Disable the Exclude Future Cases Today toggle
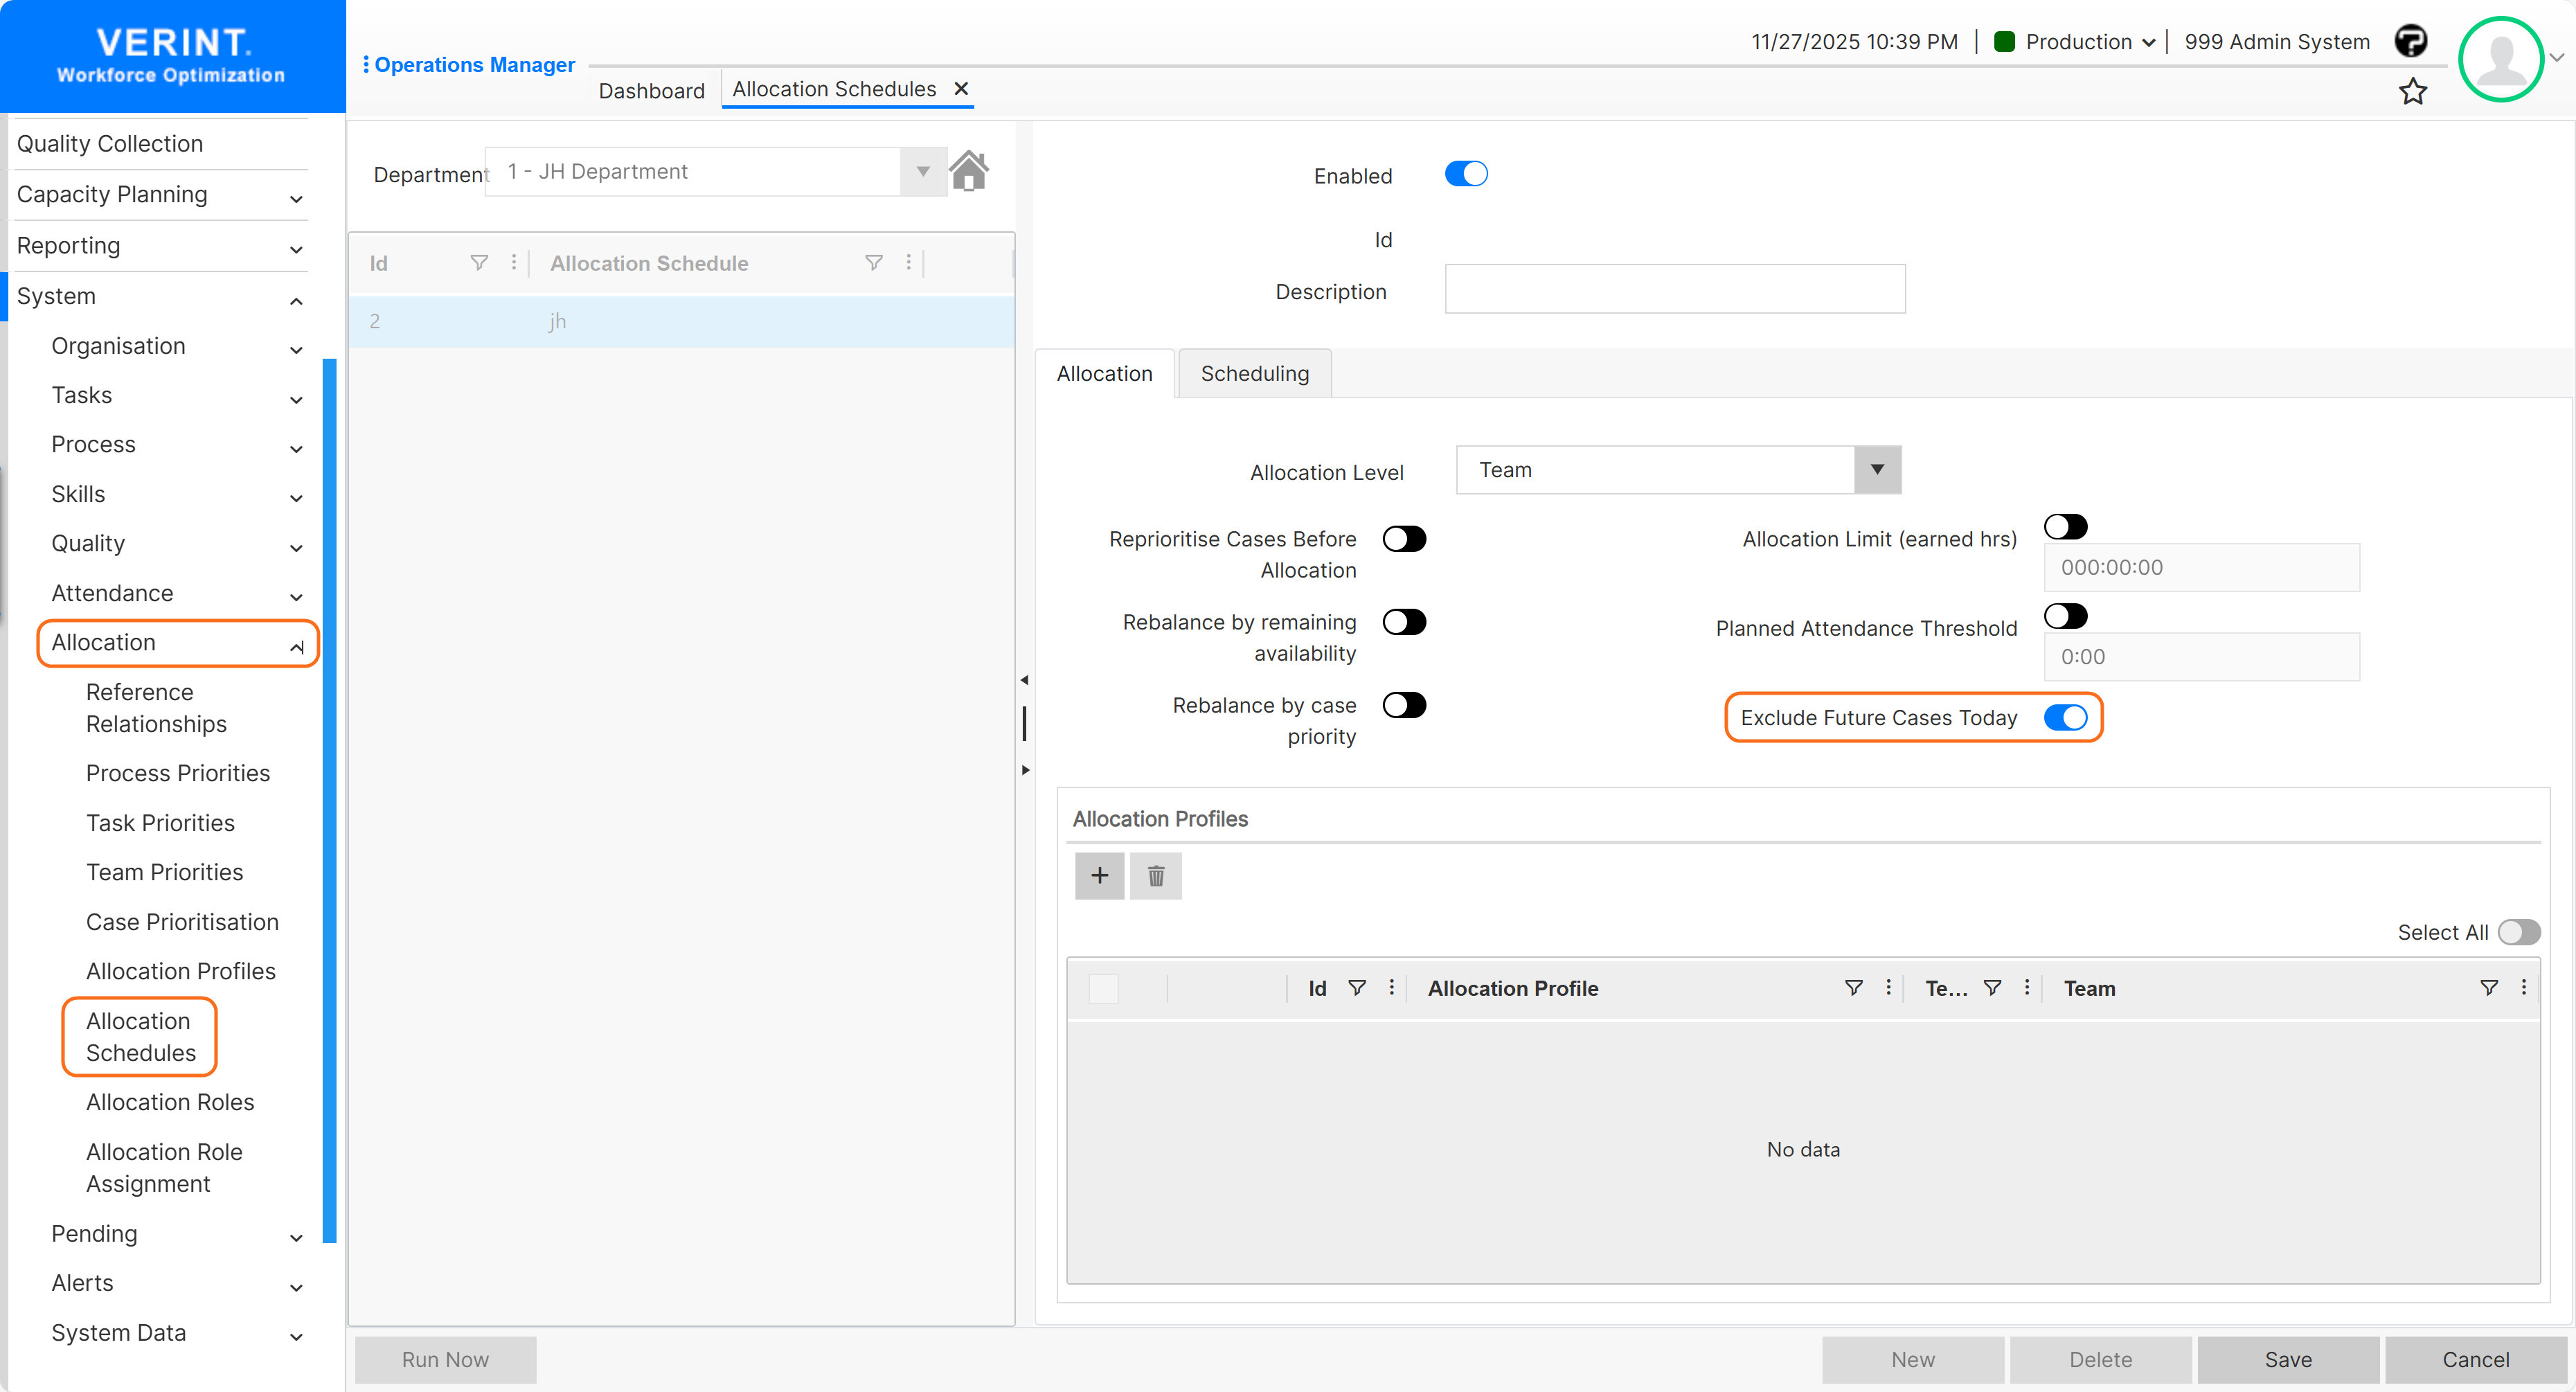 tap(2067, 717)
